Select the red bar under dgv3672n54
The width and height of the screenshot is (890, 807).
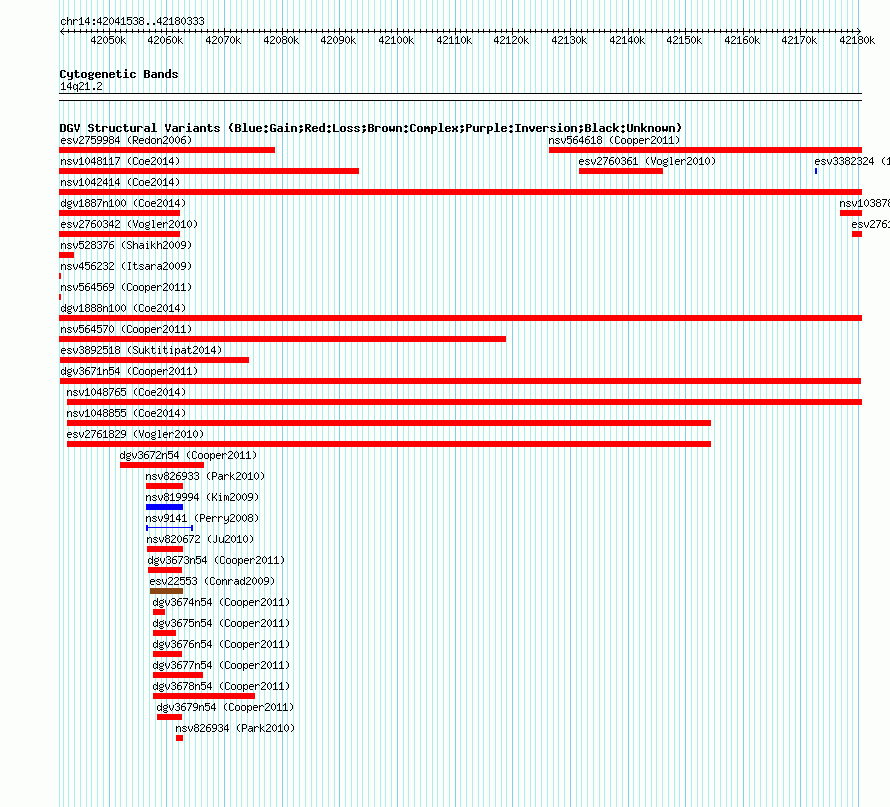(162, 465)
